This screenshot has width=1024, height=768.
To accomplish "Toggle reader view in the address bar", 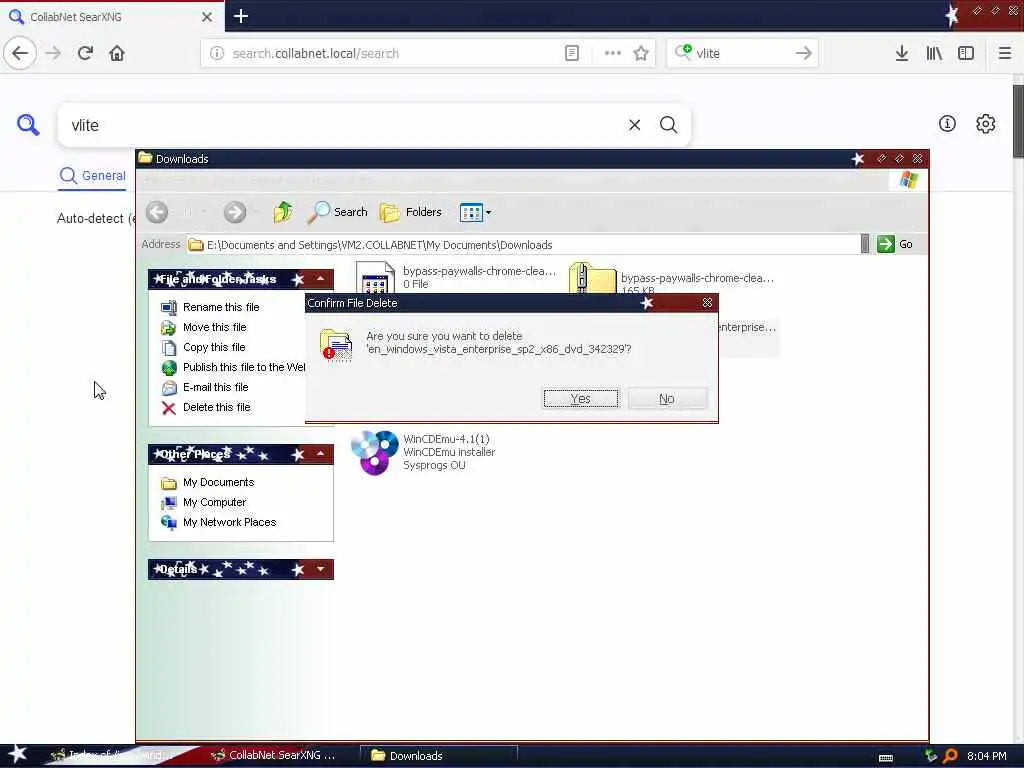I will pyautogui.click(x=571, y=54).
